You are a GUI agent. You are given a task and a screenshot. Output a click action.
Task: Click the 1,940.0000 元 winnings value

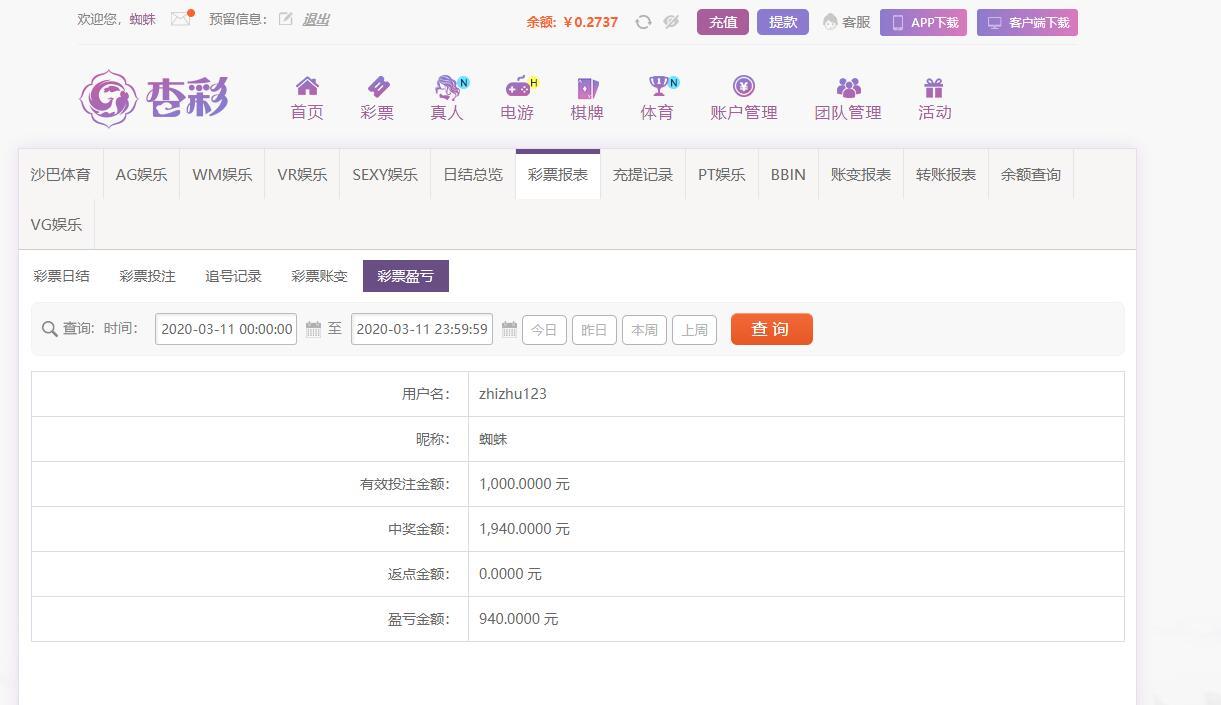pos(524,529)
